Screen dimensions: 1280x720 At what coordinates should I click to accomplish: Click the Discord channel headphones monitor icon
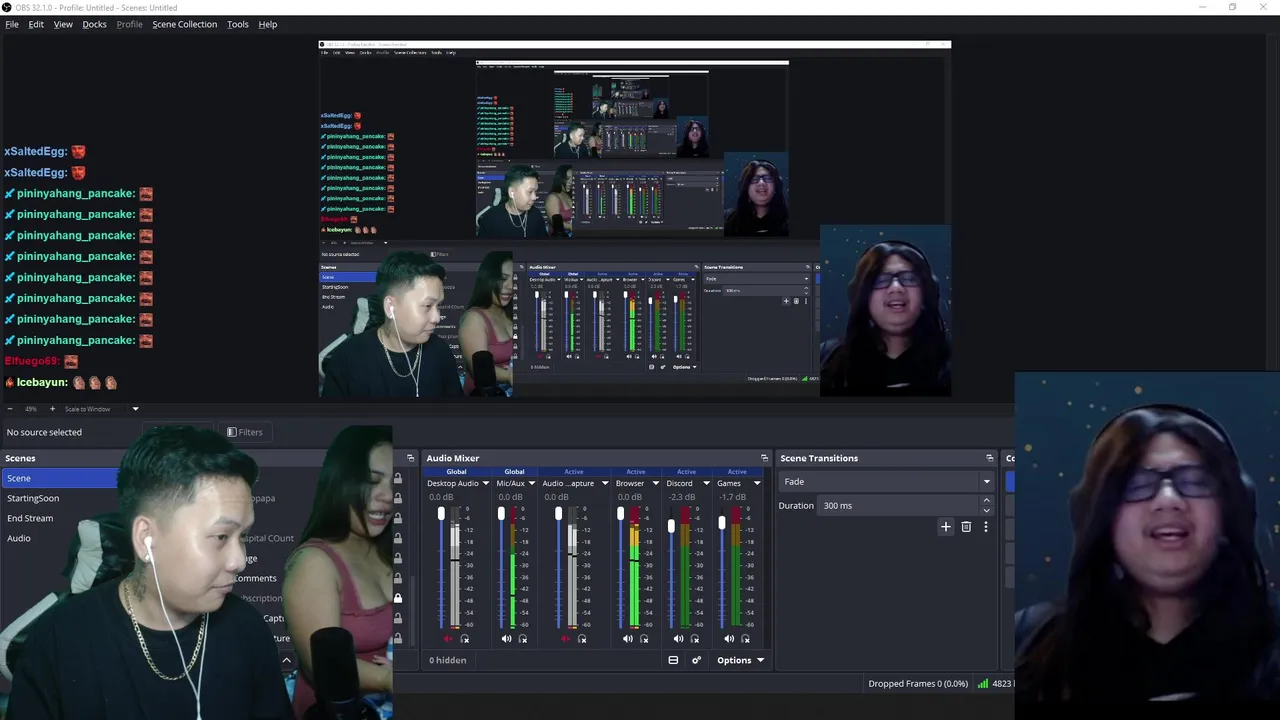(x=695, y=639)
